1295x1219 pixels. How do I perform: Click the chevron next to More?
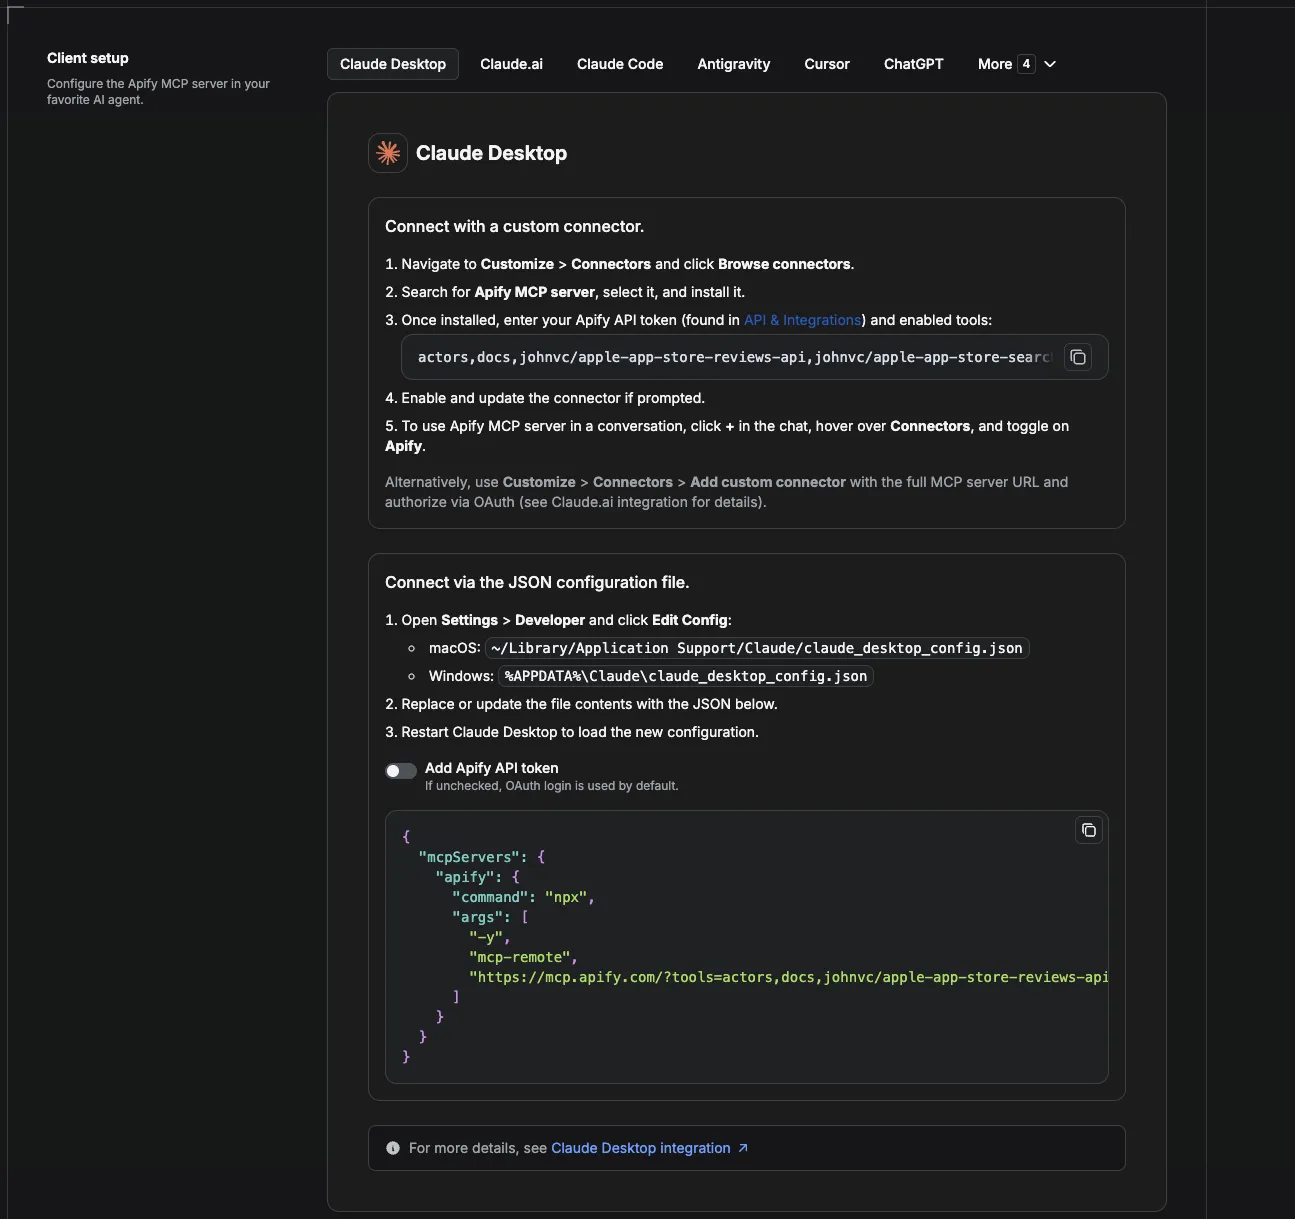(x=1050, y=64)
